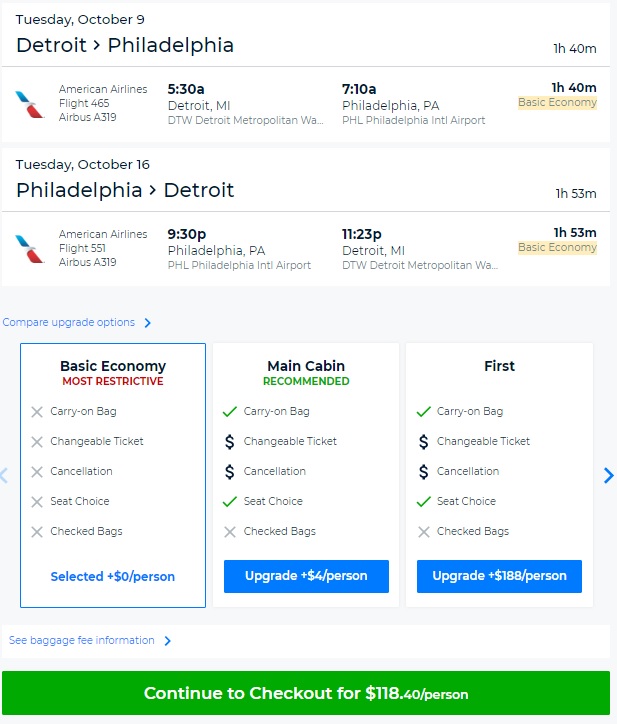The width and height of the screenshot is (617, 724).
Task: Open the See baggage fee information link
Action: pos(82,640)
